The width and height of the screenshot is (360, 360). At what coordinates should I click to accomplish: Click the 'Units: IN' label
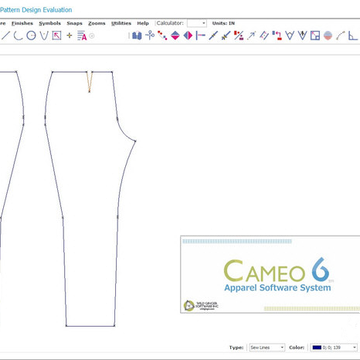(224, 23)
